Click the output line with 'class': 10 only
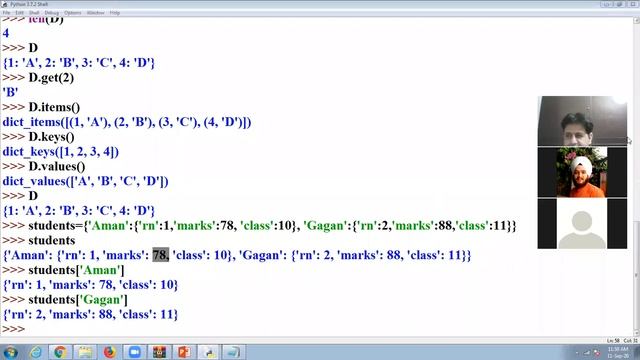Image resolution: width=640 pixels, height=360 pixels. [x=90, y=285]
